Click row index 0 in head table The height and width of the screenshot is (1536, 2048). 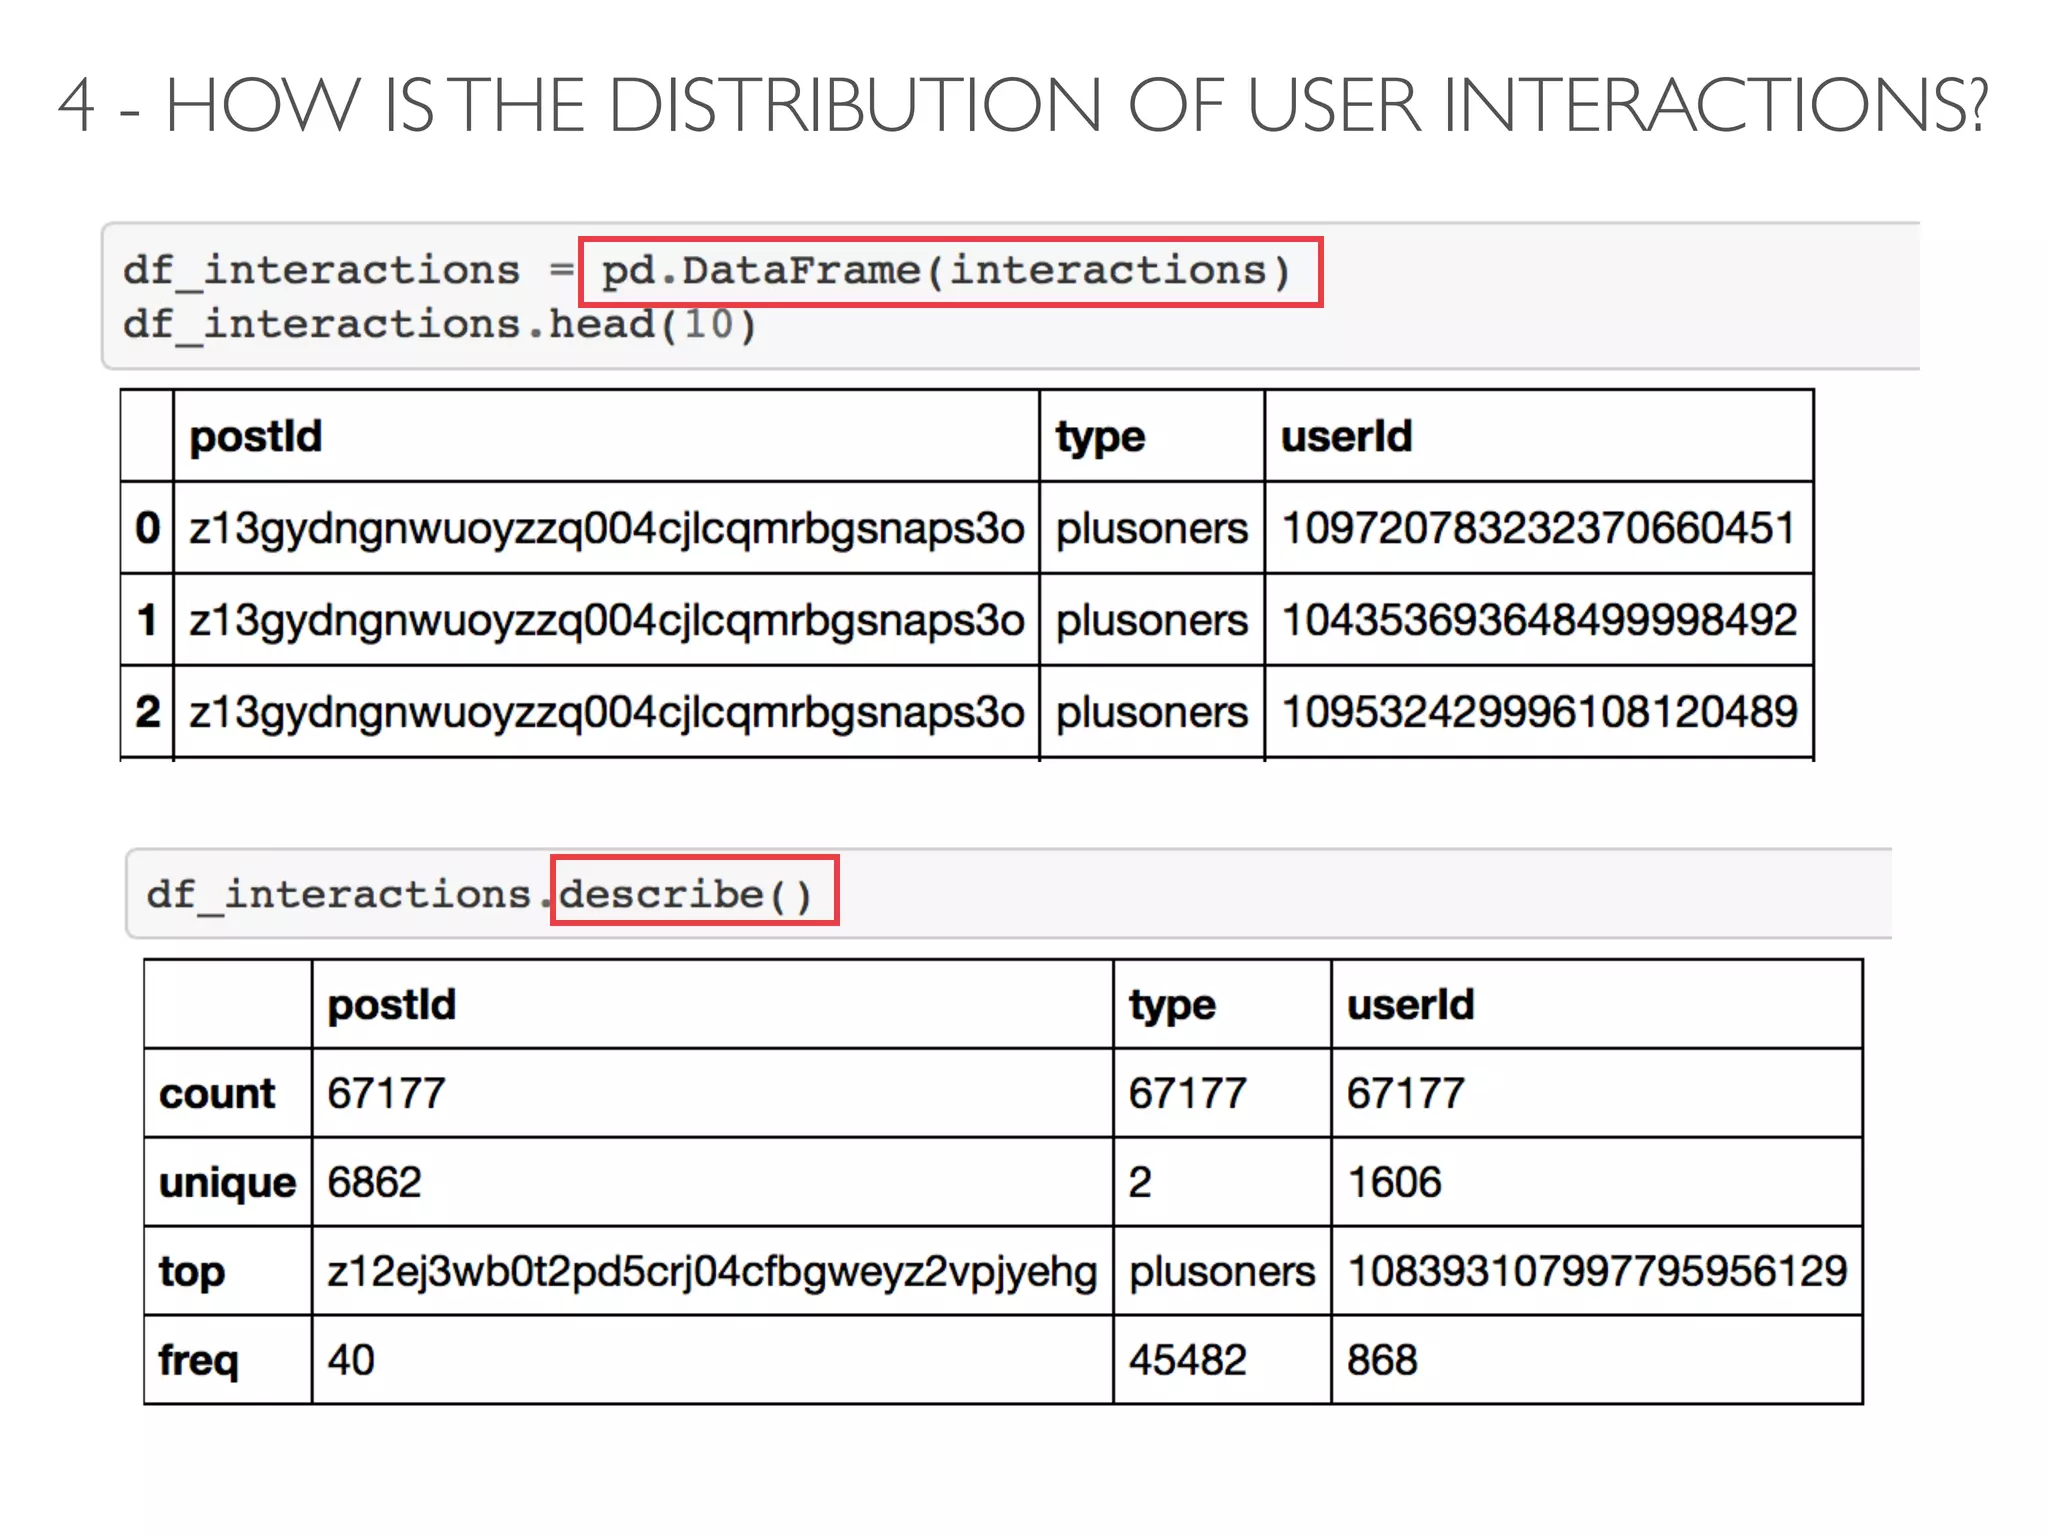147,528
